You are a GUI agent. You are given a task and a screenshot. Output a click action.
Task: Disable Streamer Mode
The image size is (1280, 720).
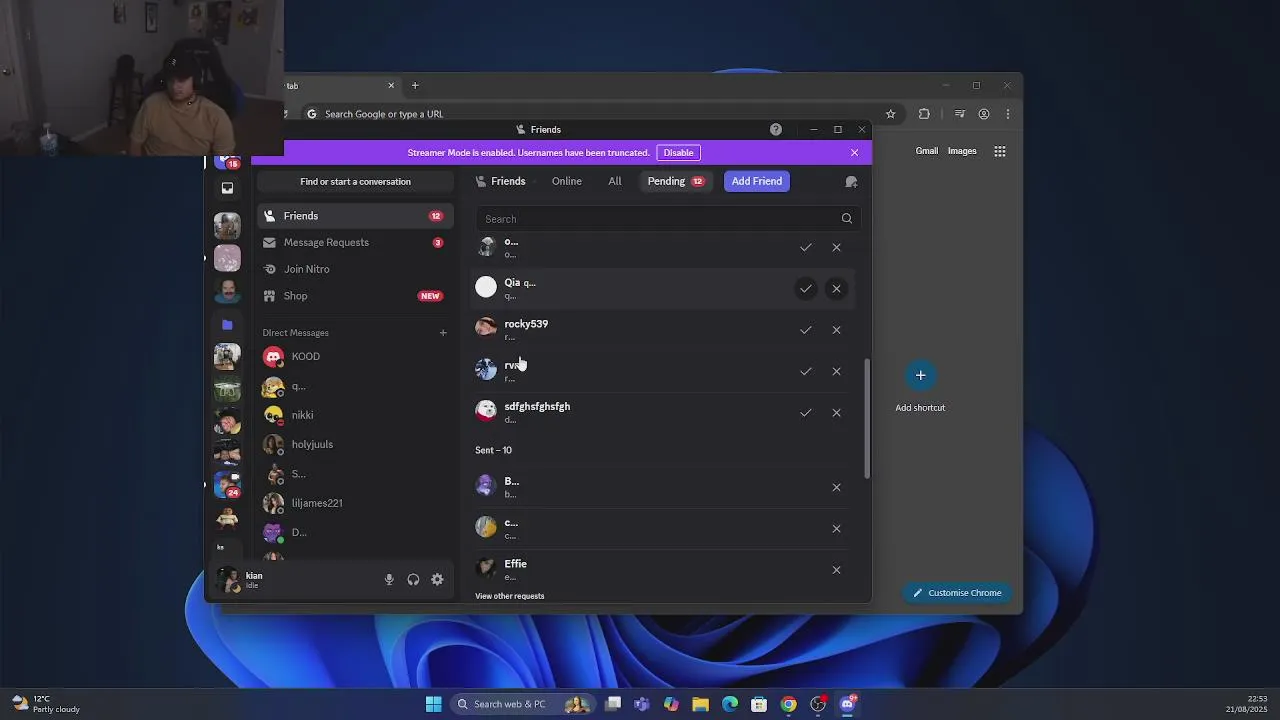point(678,153)
